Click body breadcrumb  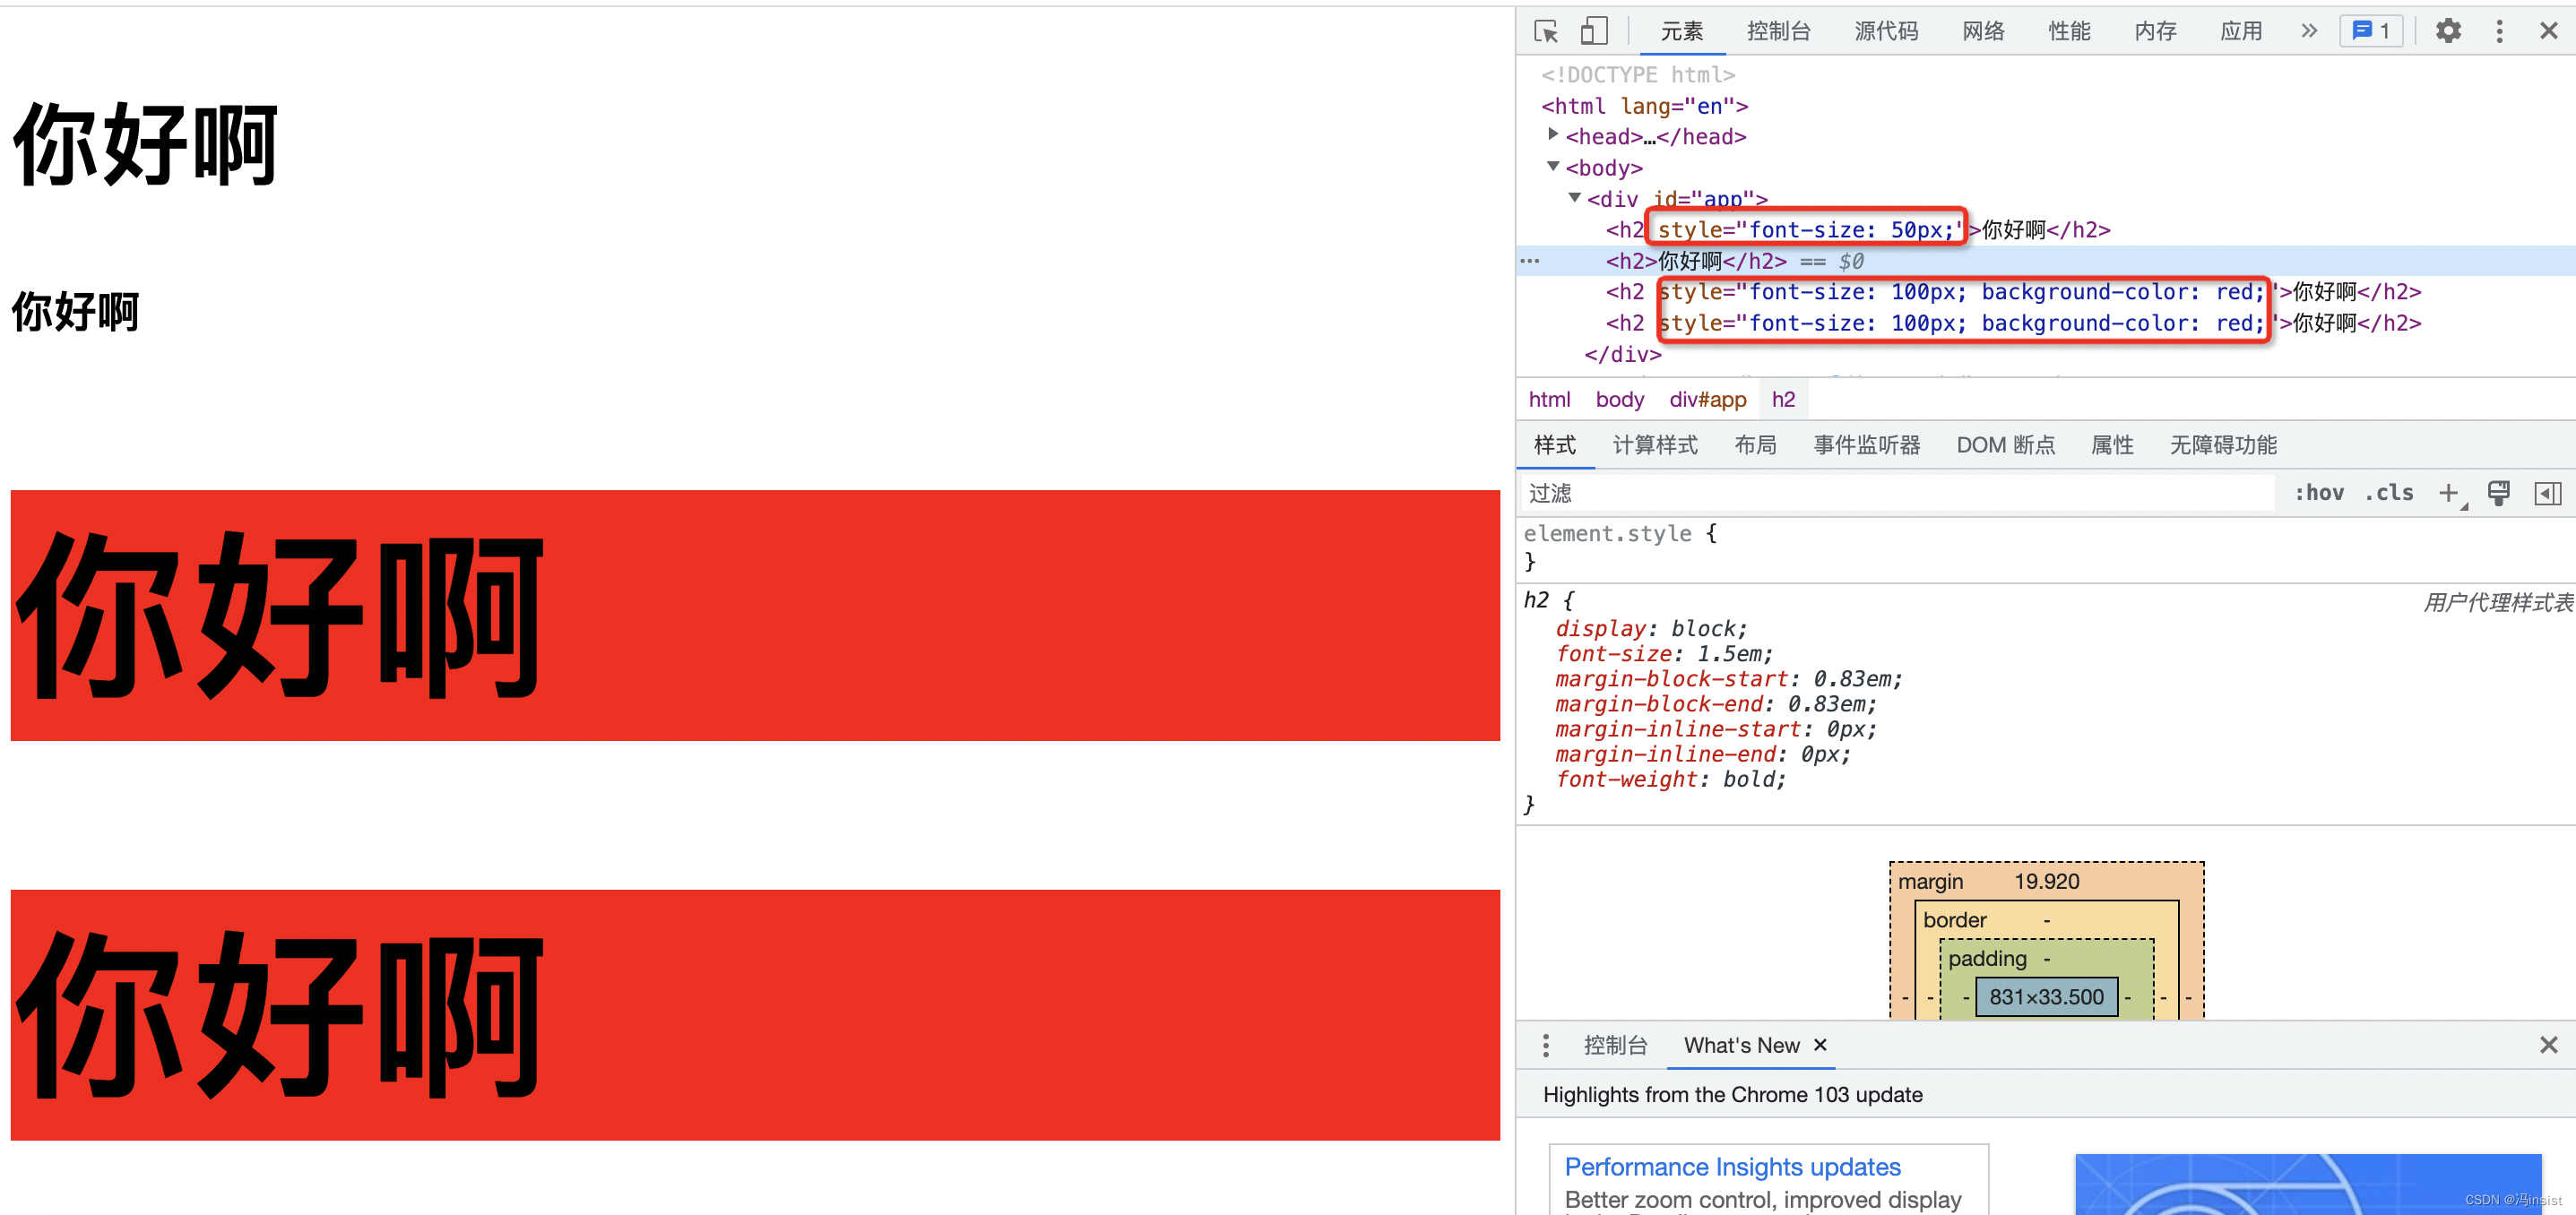click(1619, 399)
